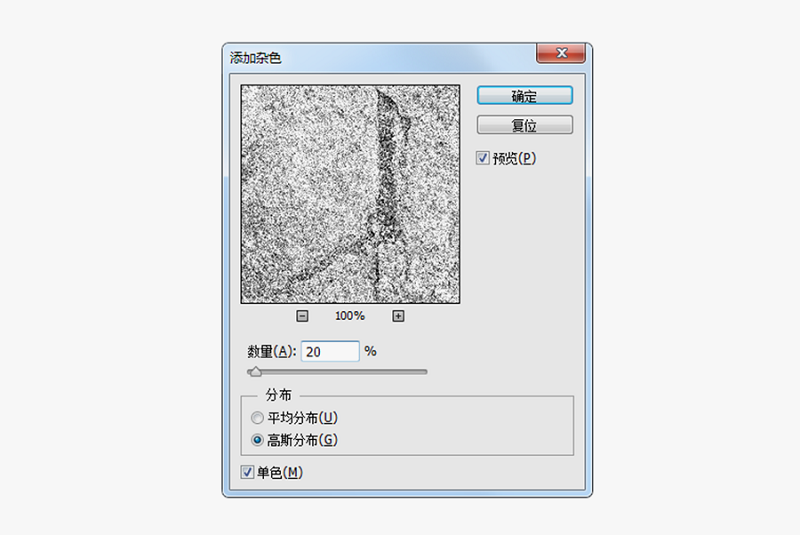Uncheck the 单色 monochromatic checkbox
The height and width of the screenshot is (535, 800).
(x=247, y=472)
